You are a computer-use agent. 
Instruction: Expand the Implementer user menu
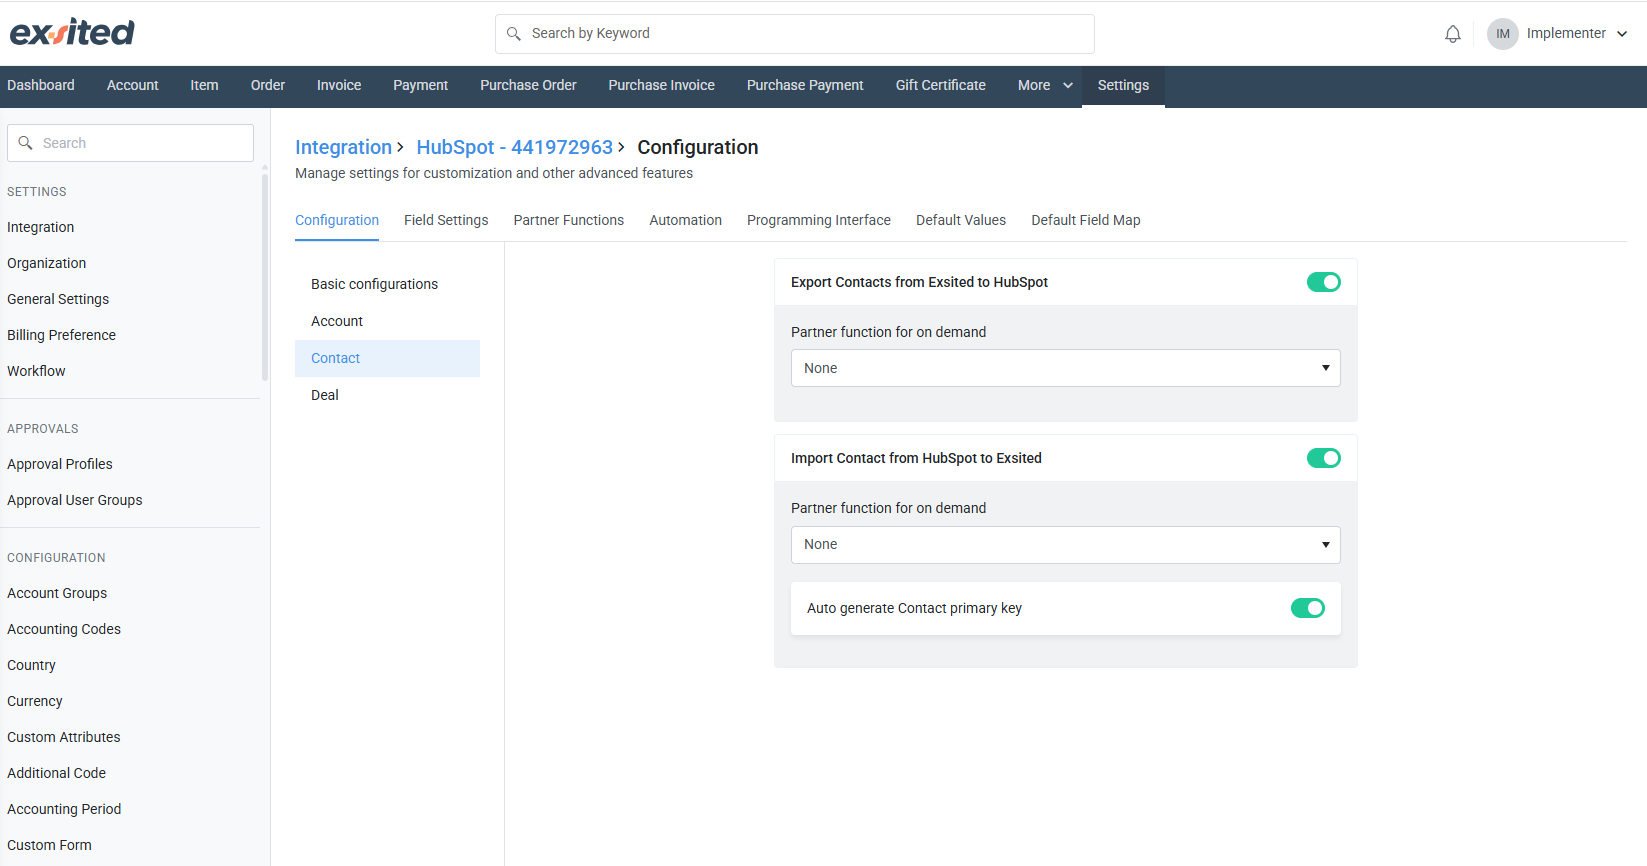pyautogui.click(x=1576, y=34)
